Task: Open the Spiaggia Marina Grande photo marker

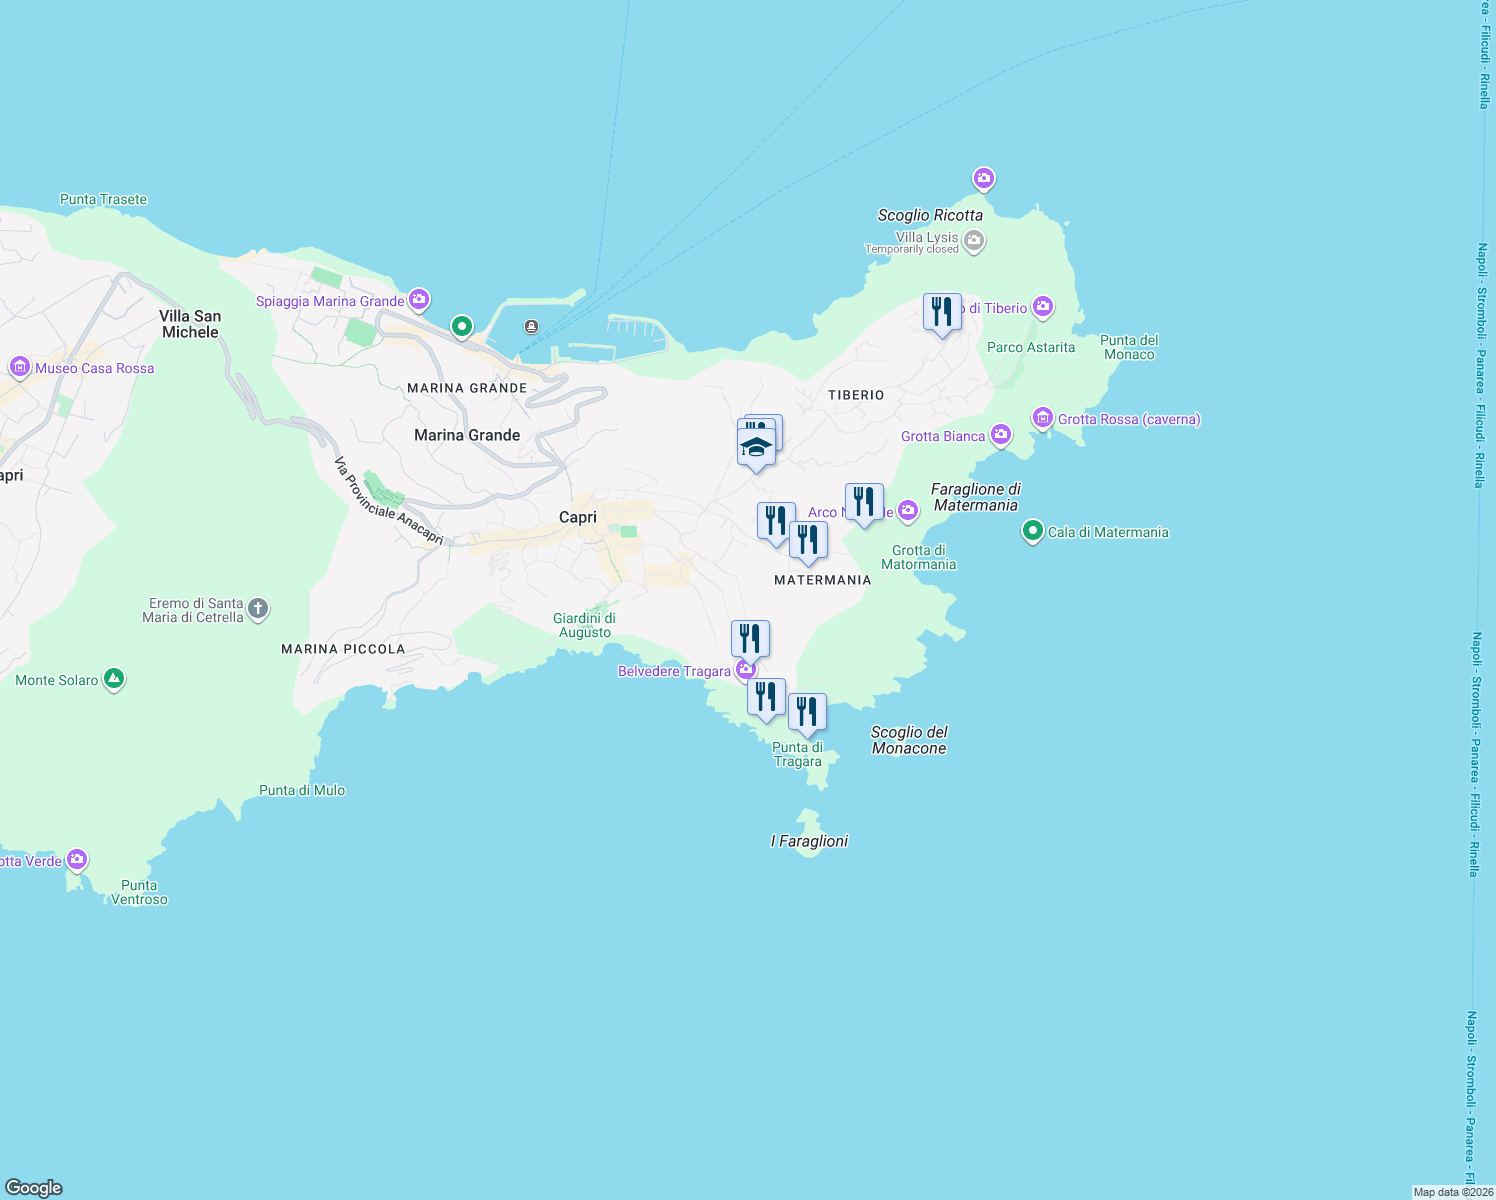Action: pos(419,299)
